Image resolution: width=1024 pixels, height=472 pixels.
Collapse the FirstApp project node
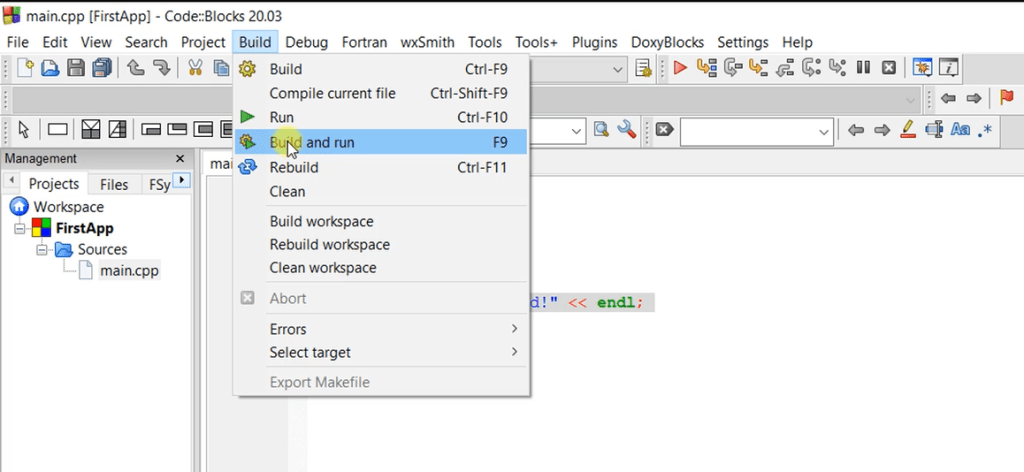pos(18,228)
